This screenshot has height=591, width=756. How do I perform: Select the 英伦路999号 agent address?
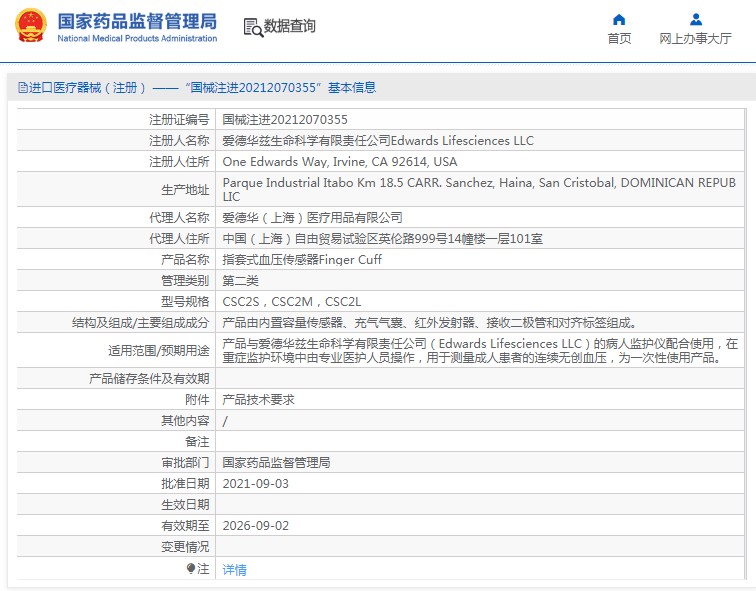382,239
